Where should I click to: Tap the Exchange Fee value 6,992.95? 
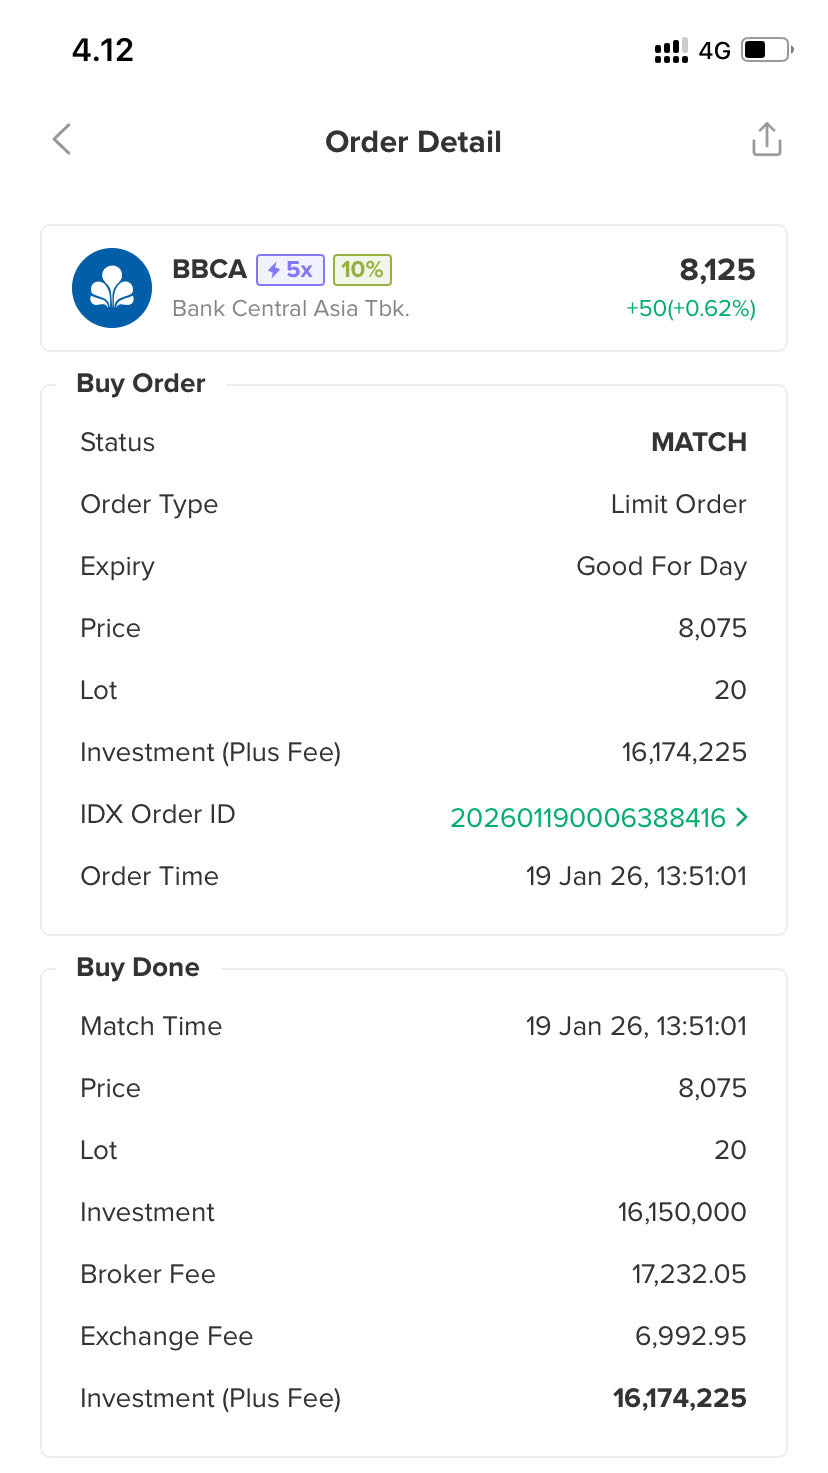(690, 1336)
